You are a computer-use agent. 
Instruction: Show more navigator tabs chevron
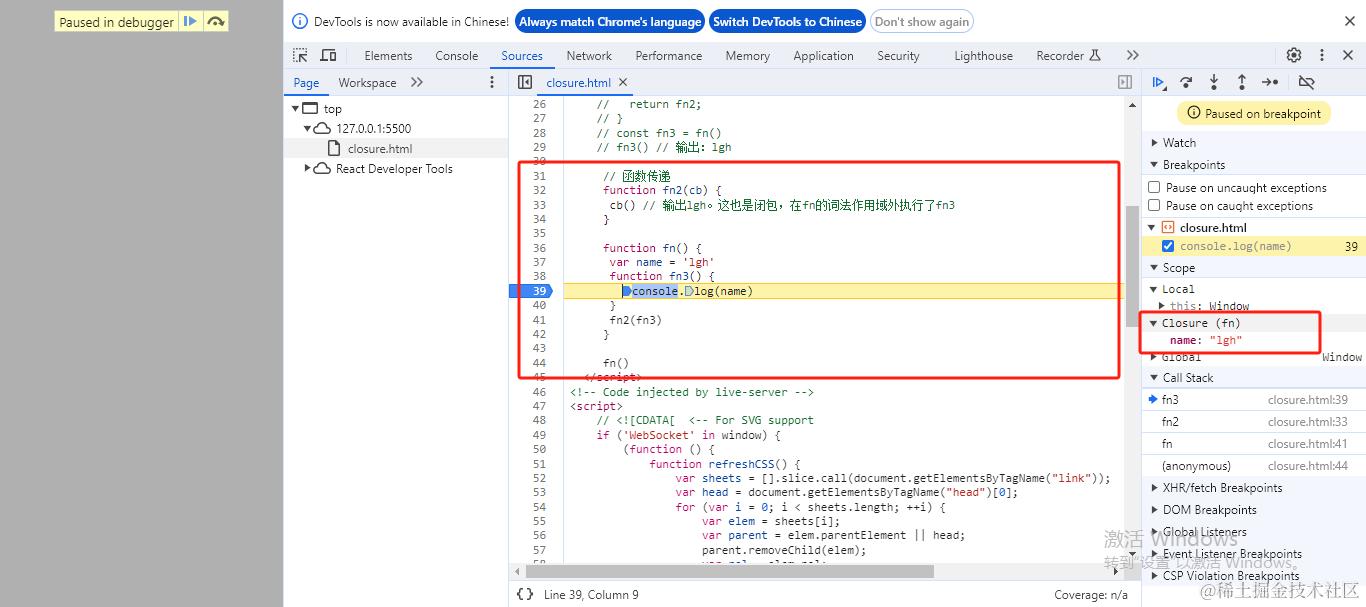pyautogui.click(x=417, y=82)
